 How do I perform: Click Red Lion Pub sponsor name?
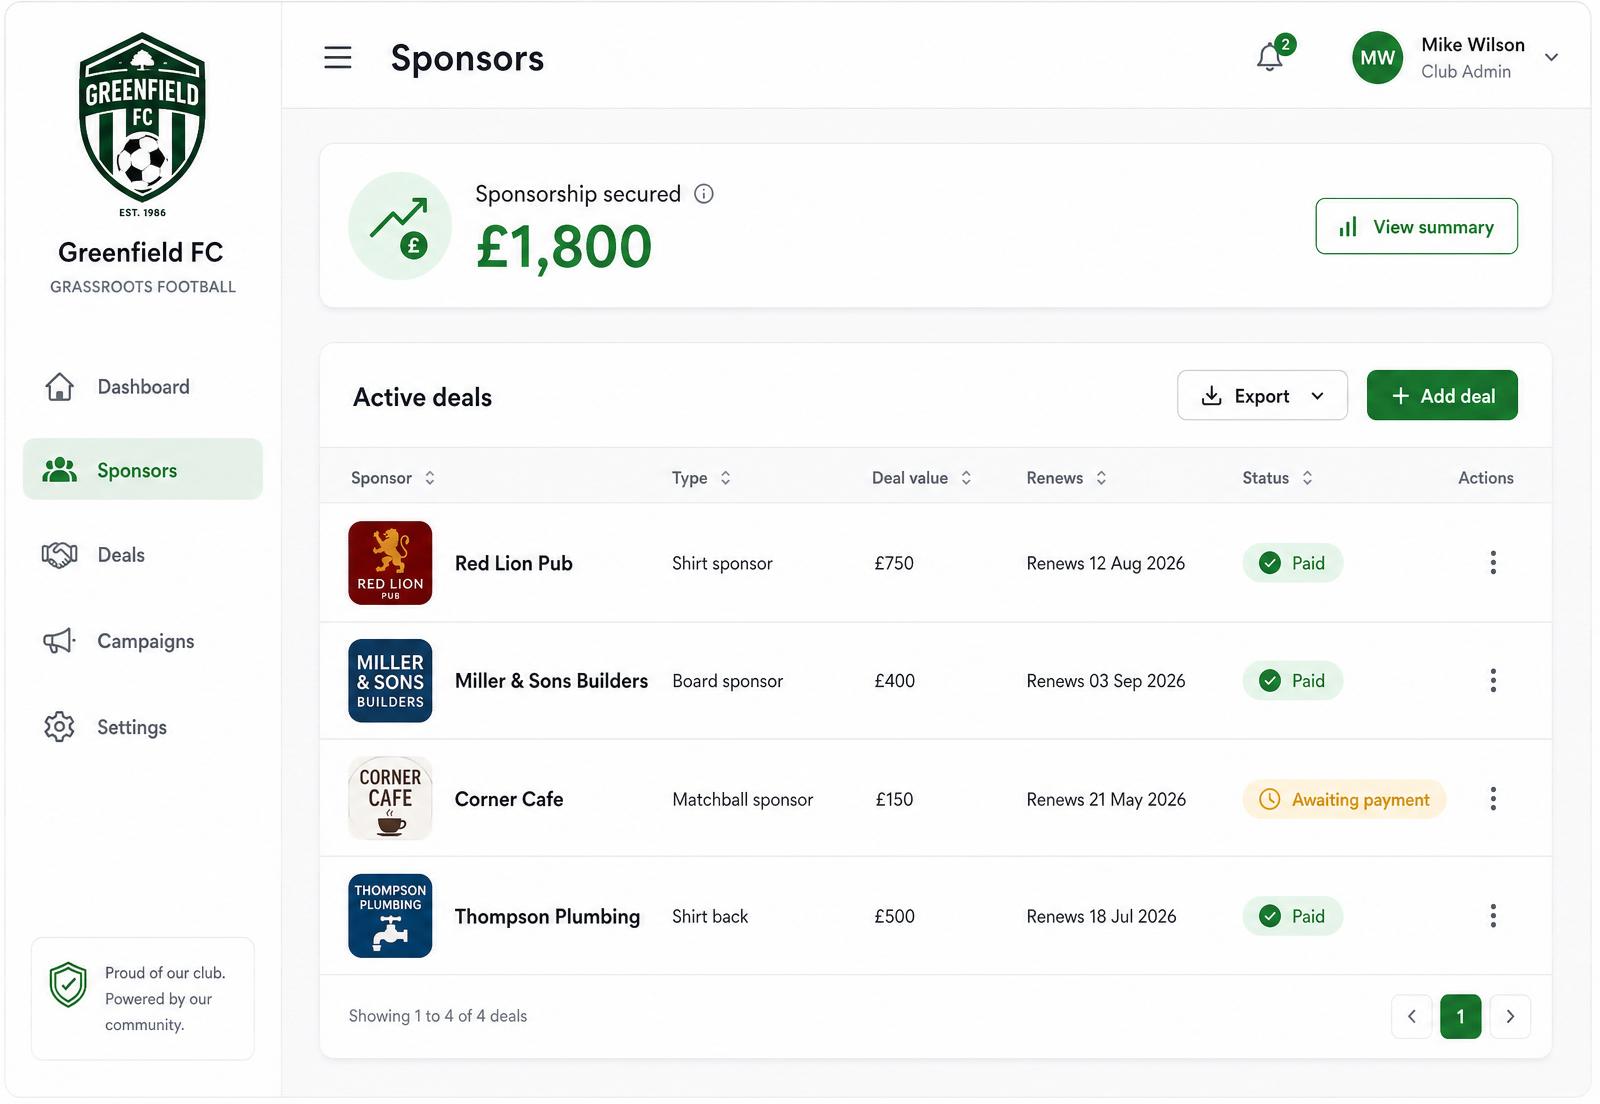tap(514, 563)
